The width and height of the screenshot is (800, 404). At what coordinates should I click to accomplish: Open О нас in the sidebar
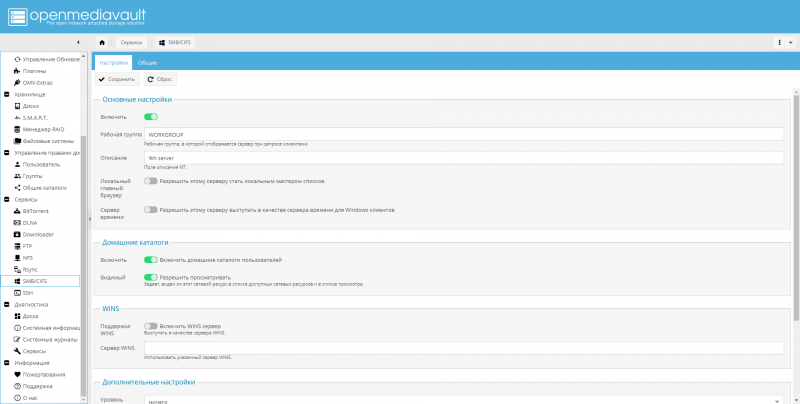click(x=30, y=398)
